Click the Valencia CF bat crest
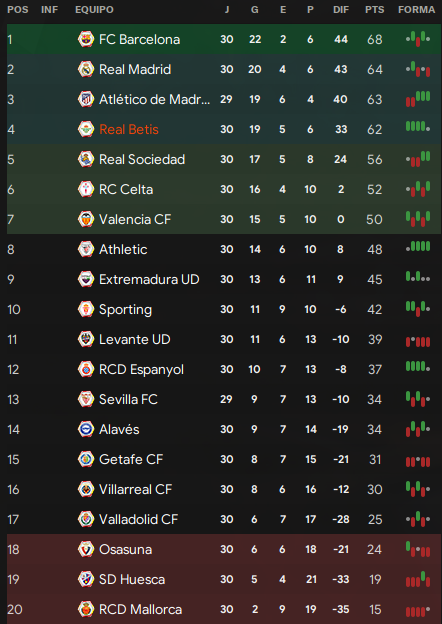The height and width of the screenshot is (624, 442). [x=86, y=219]
